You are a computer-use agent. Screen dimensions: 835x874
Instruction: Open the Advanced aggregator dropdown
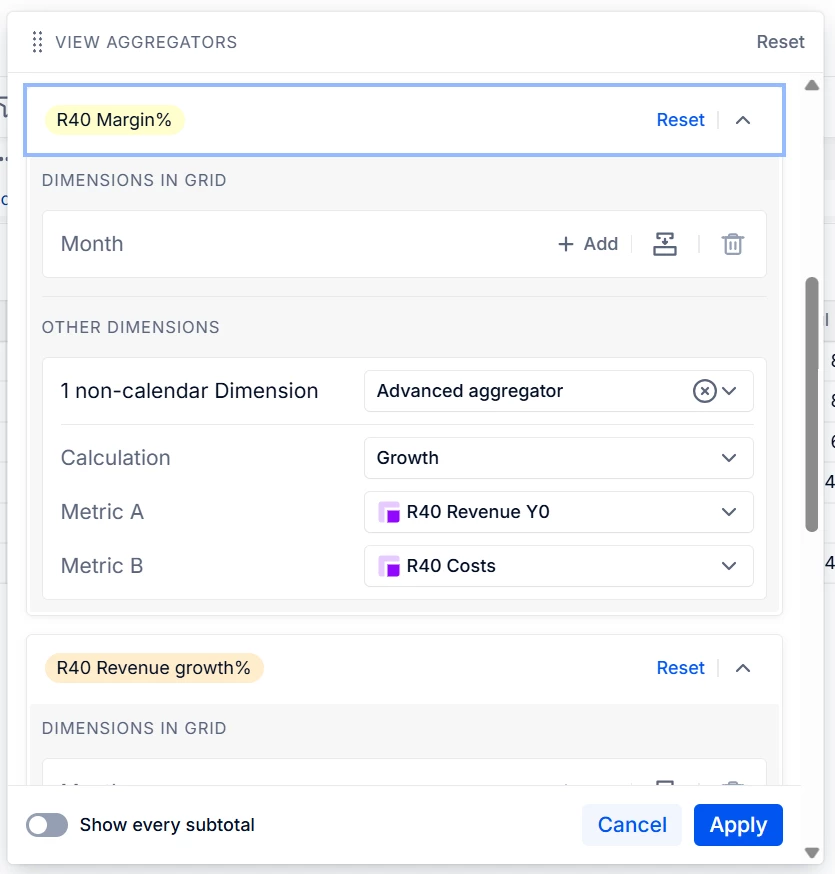pos(730,391)
